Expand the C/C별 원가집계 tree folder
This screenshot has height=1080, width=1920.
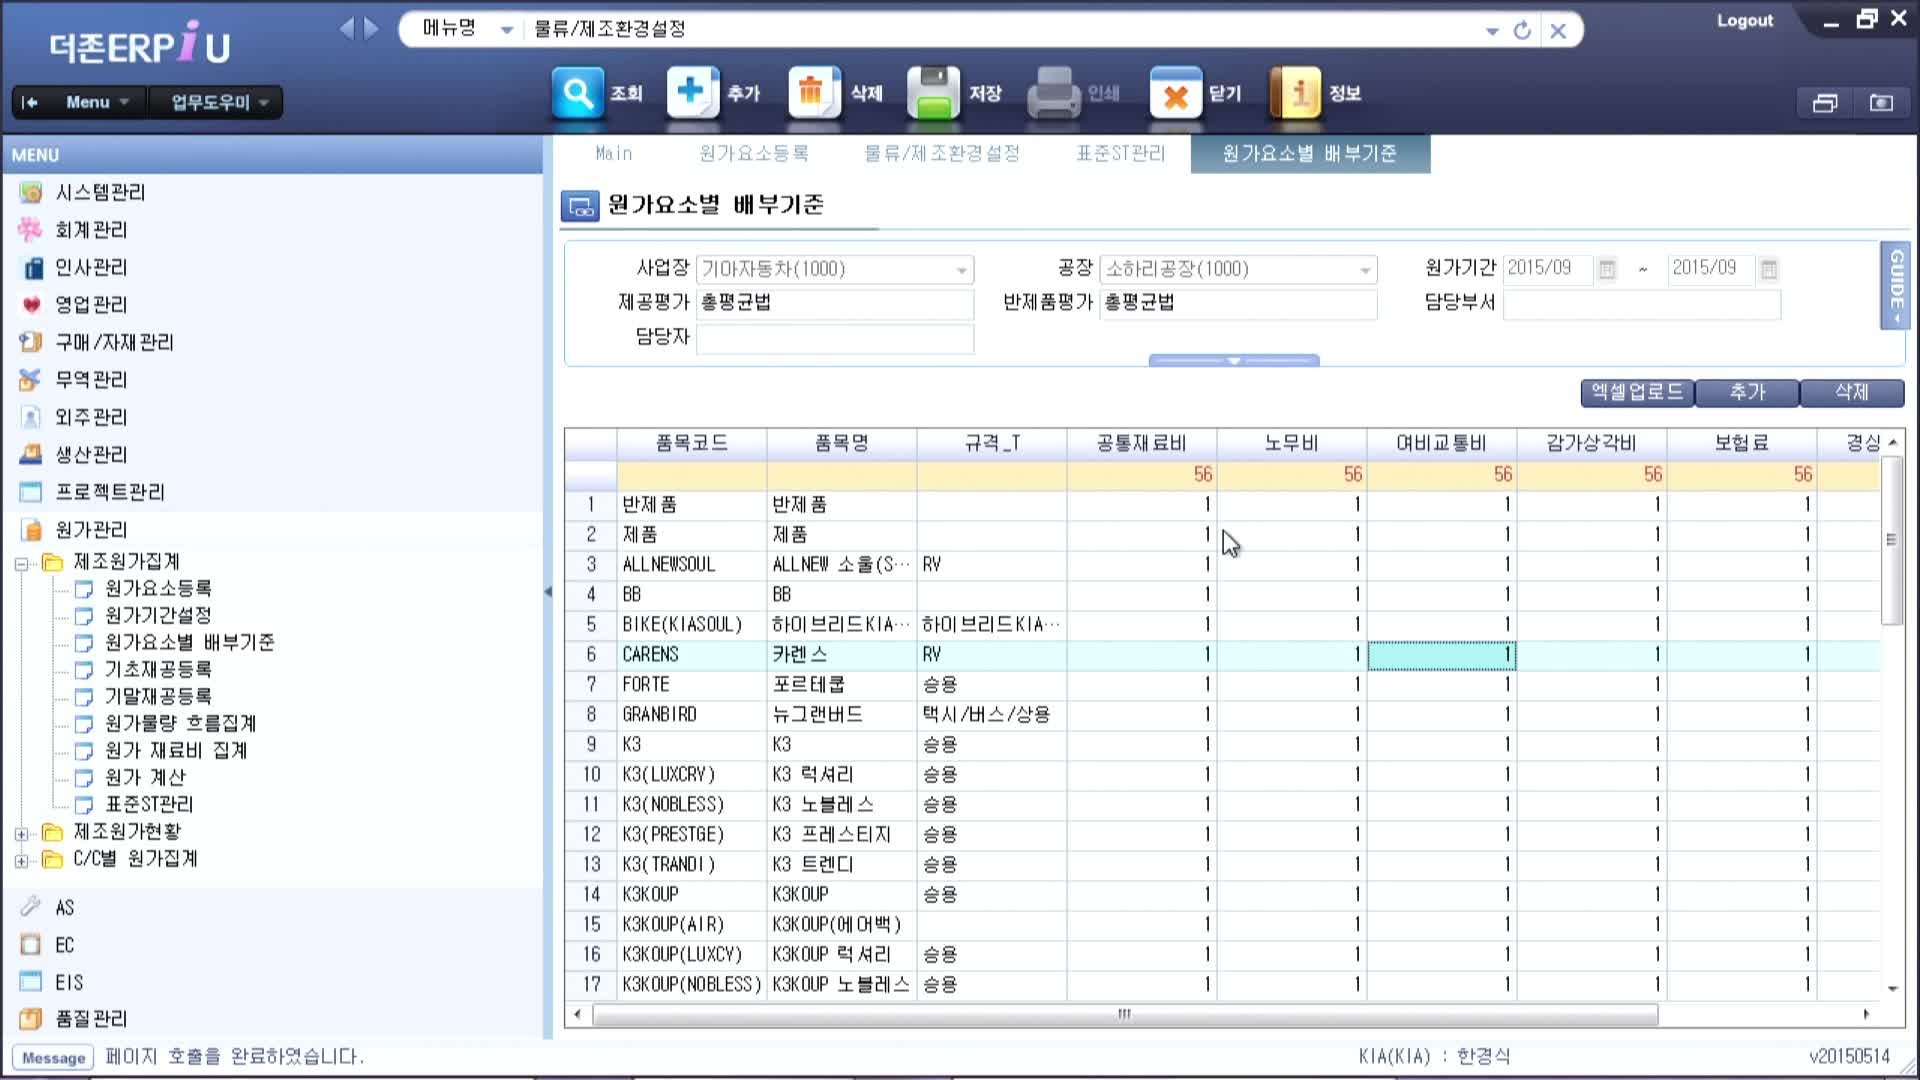tap(22, 860)
